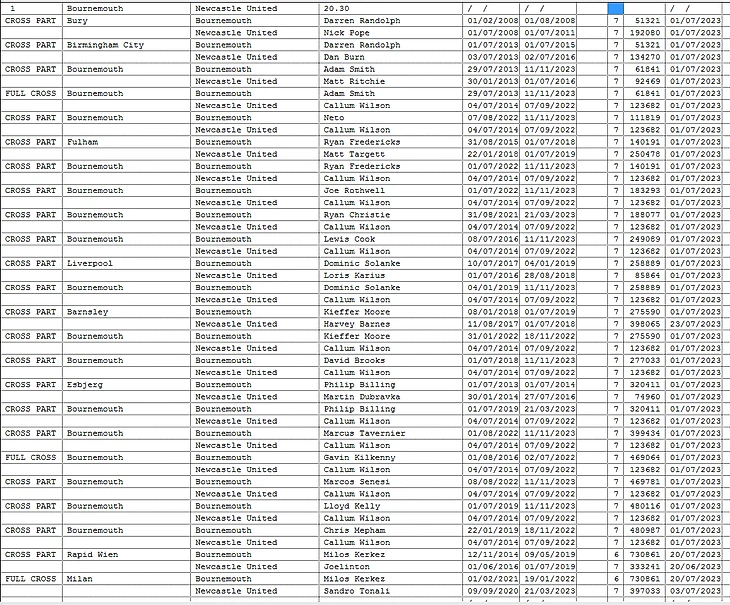Click the 'Martin Dubravka' cell
This screenshot has width=730, height=605.
tap(391, 397)
